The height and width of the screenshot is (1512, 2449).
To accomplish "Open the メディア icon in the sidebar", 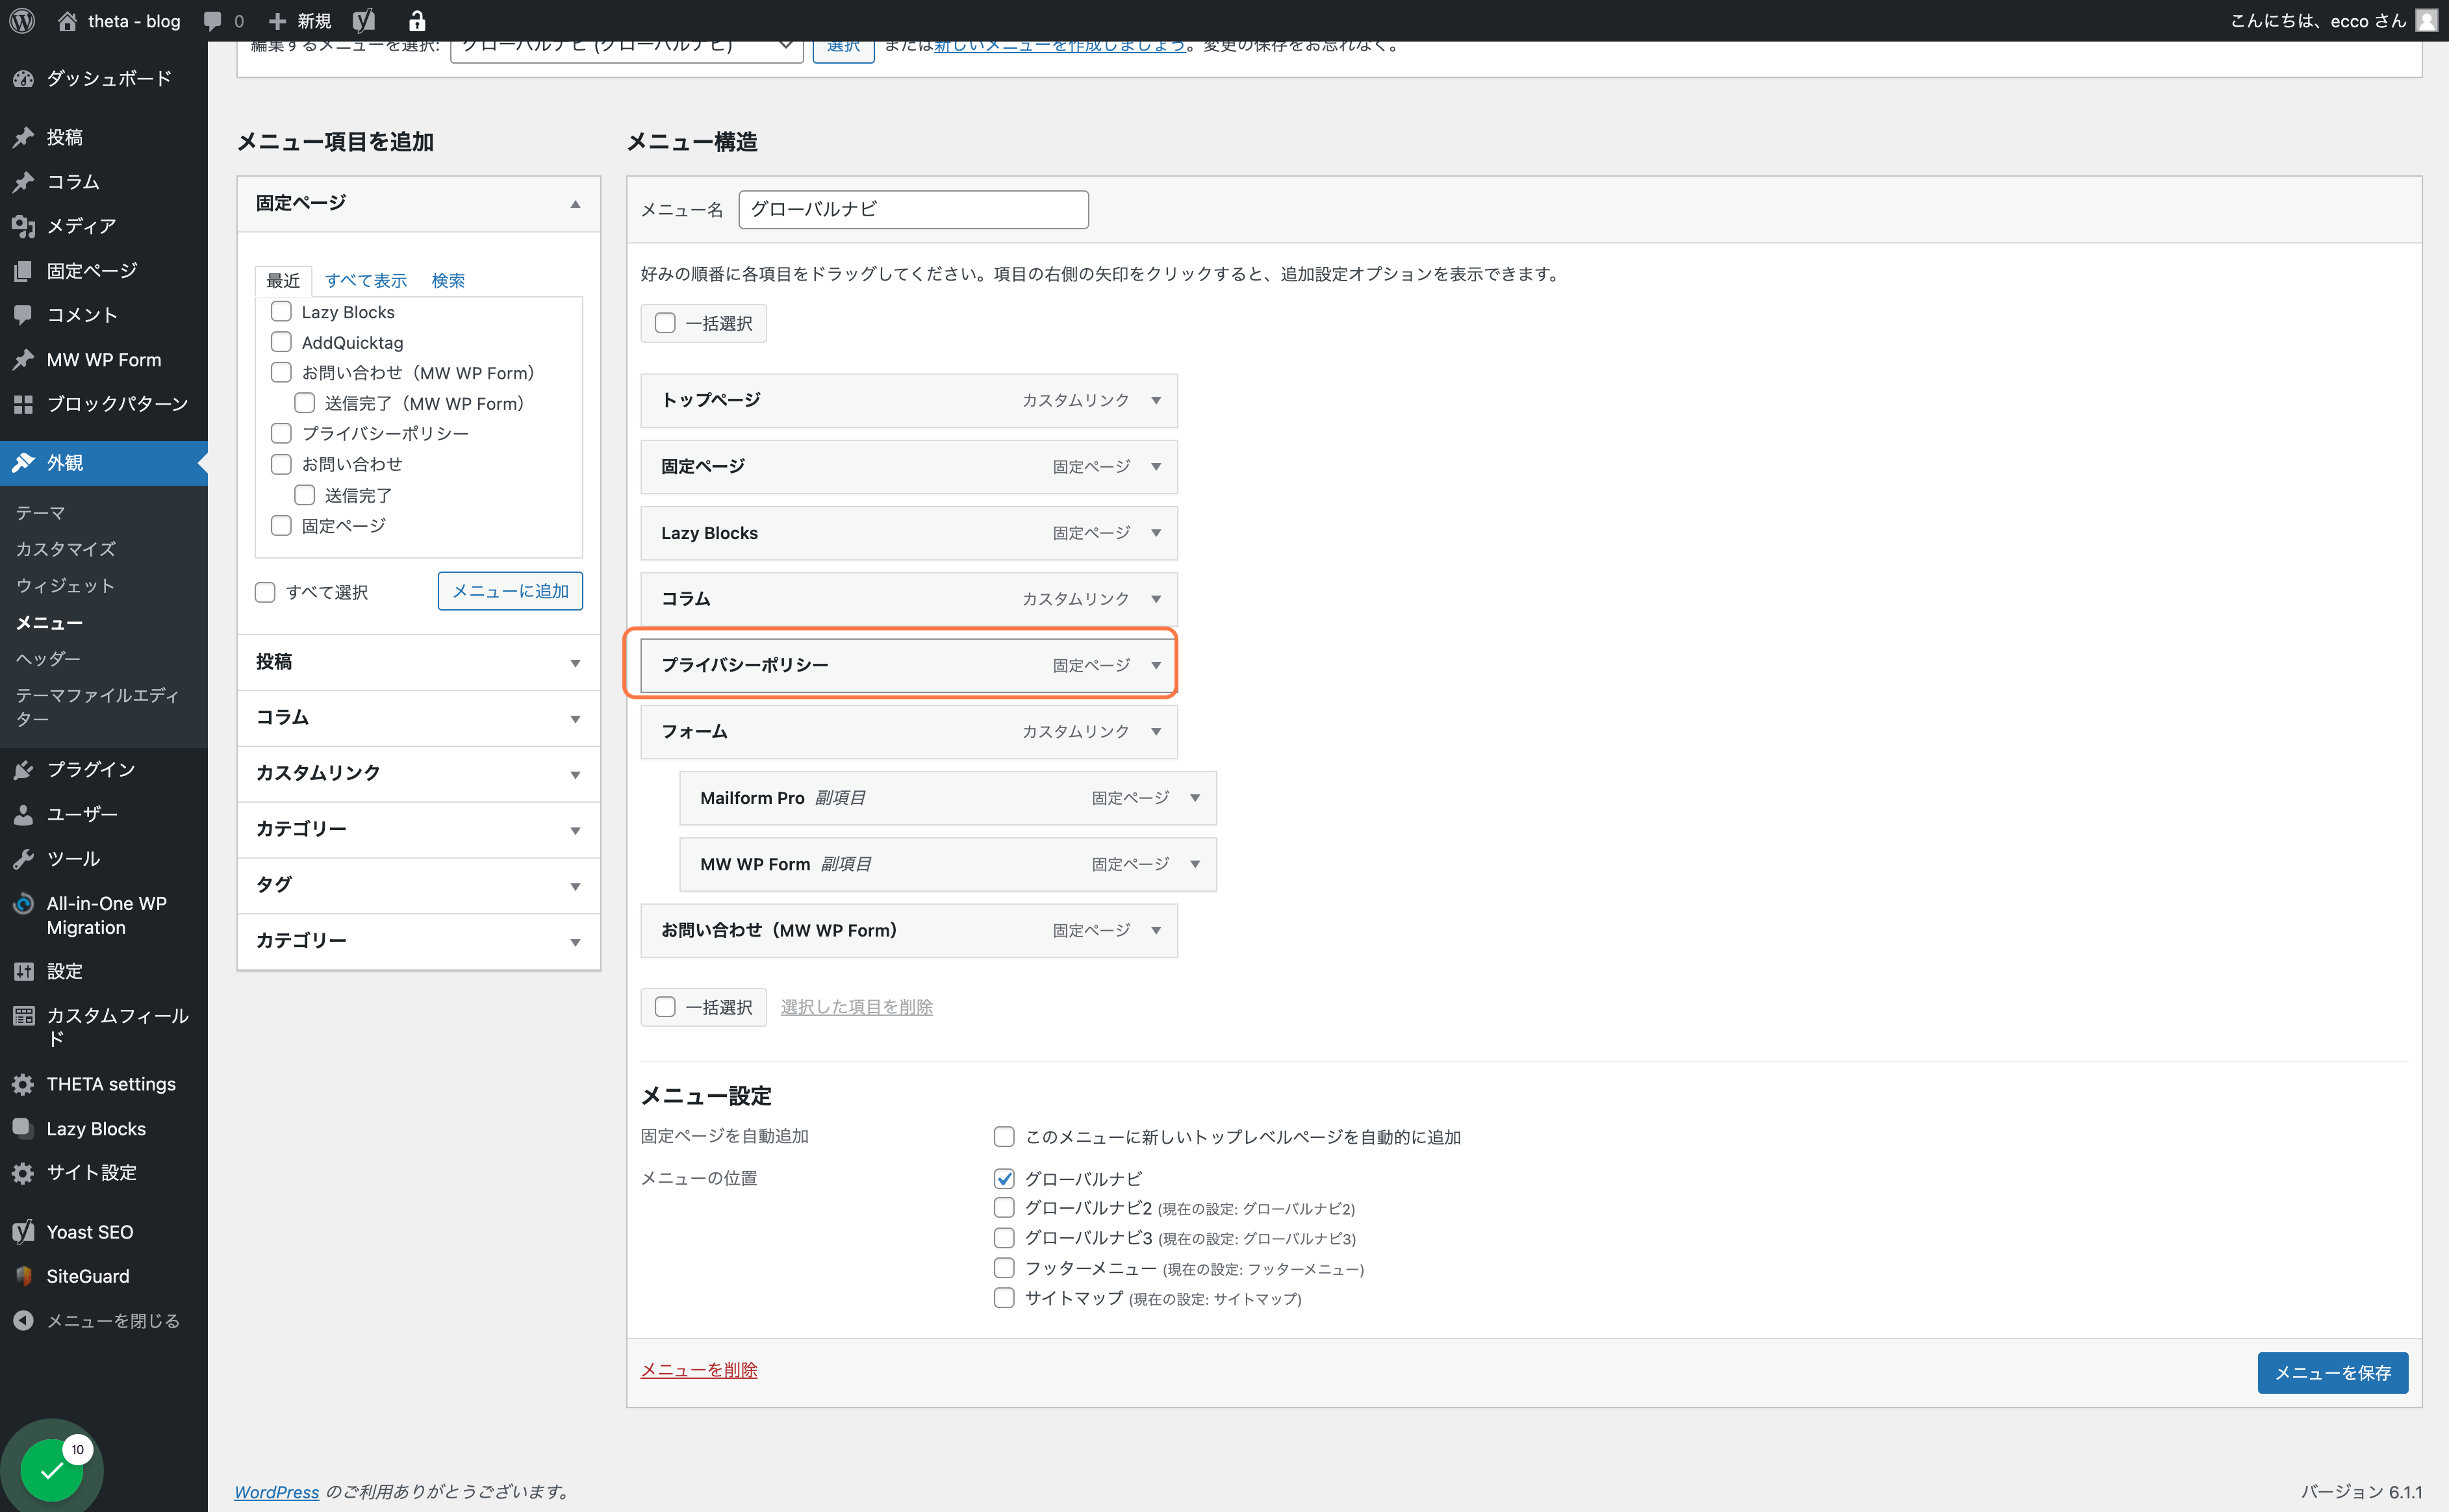I will pyautogui.click(x=23, y=226).
